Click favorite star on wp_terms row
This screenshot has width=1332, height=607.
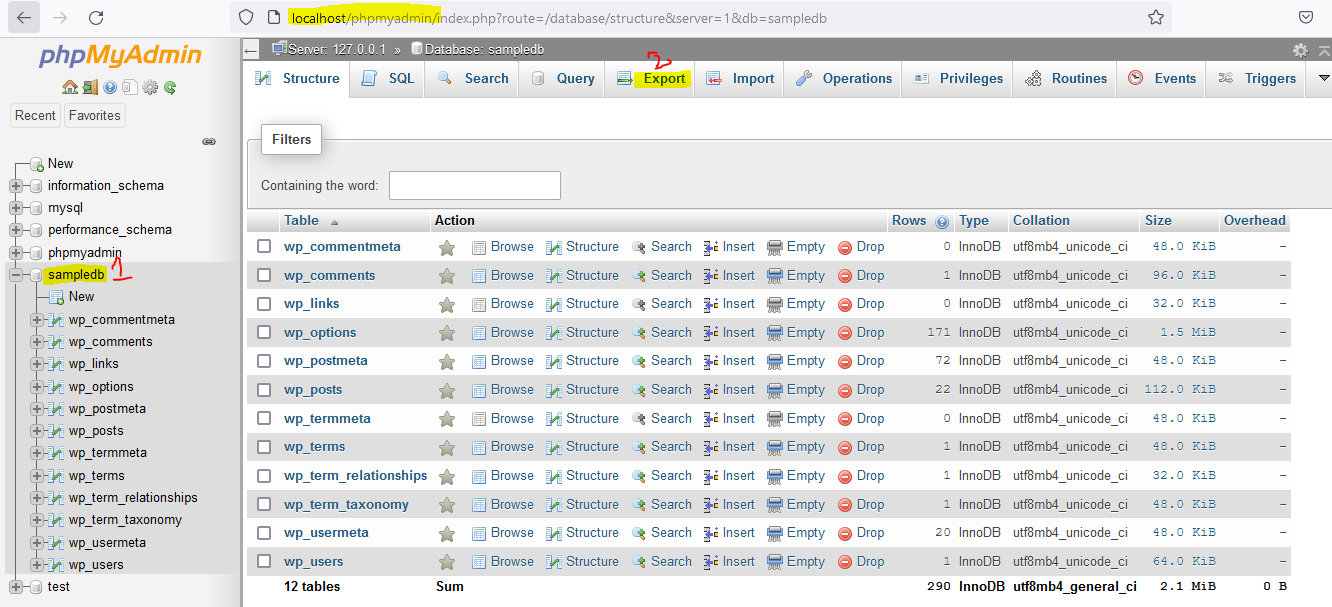tap(447, 447)
